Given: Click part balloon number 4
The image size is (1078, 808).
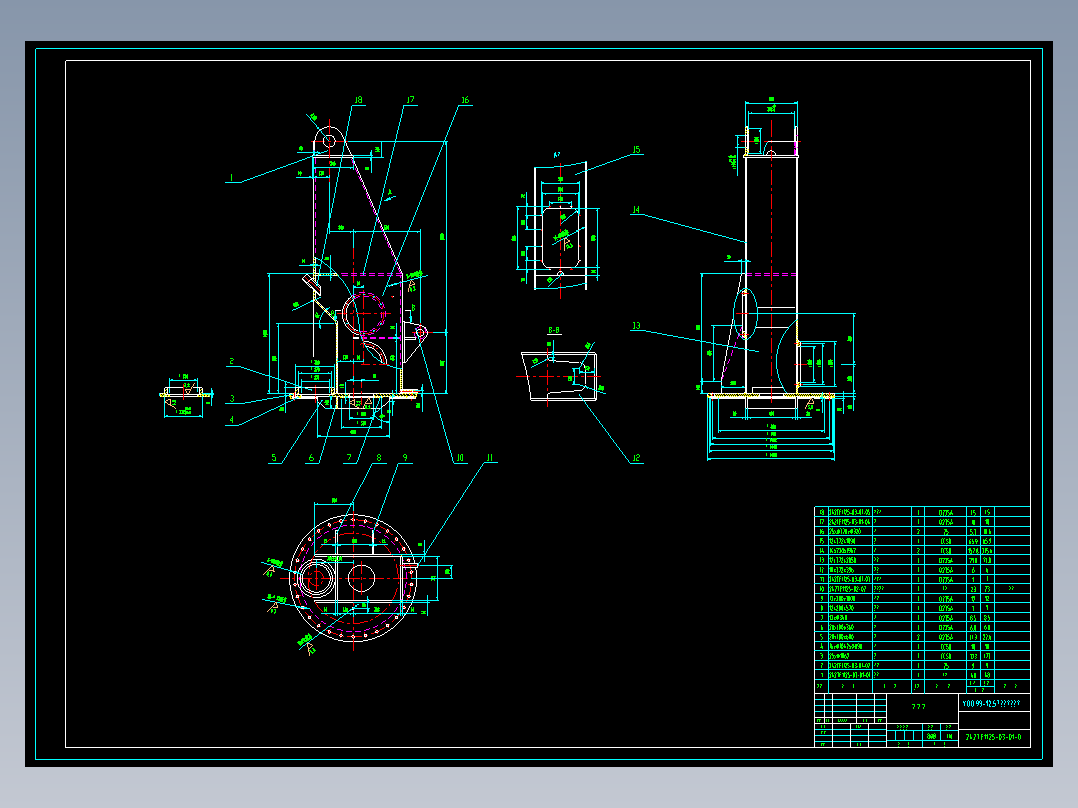Looking at the screenshot, I should coord(232,420).
